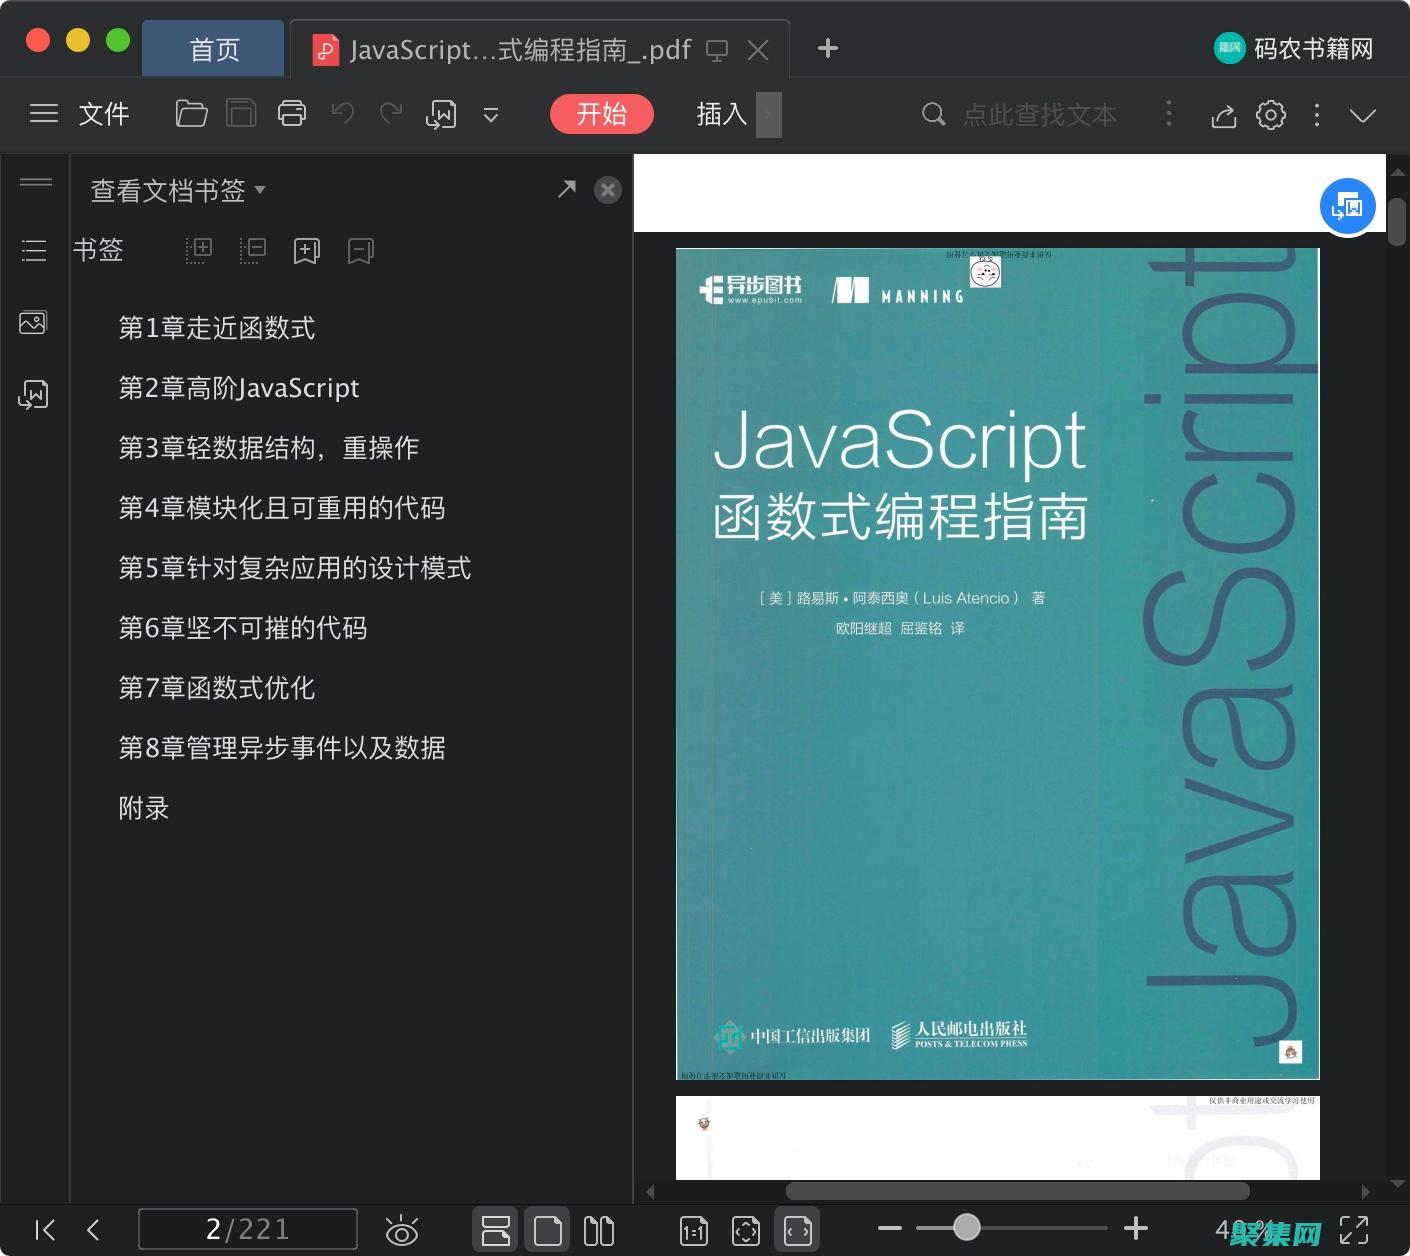Expand the conversion tools dropdown arrow
The image size is (1410, 1256).
[491, 114]
